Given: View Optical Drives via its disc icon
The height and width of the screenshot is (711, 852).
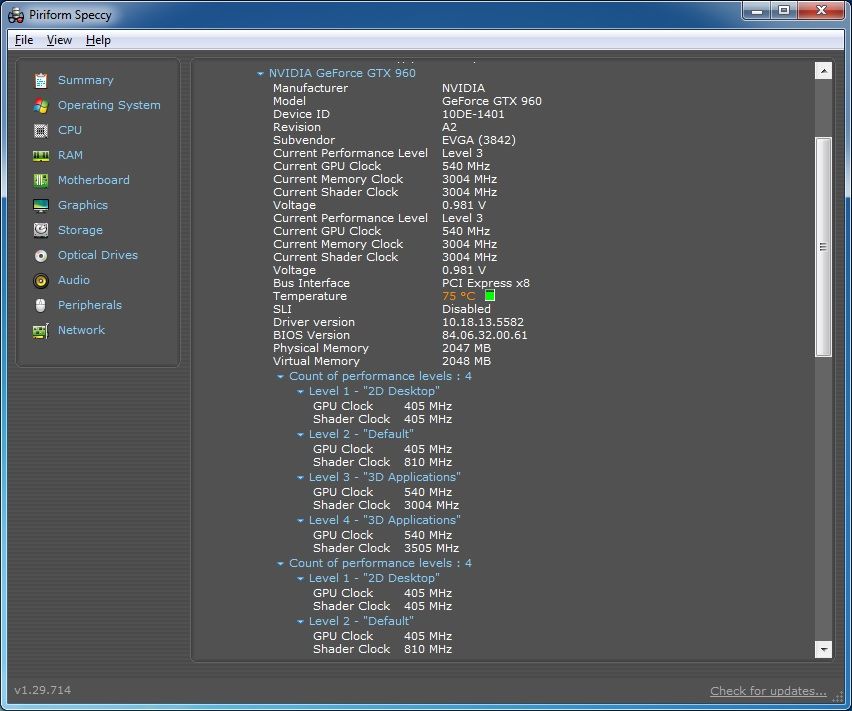Looking at the screenshot, I should click(x=41, y=255).
